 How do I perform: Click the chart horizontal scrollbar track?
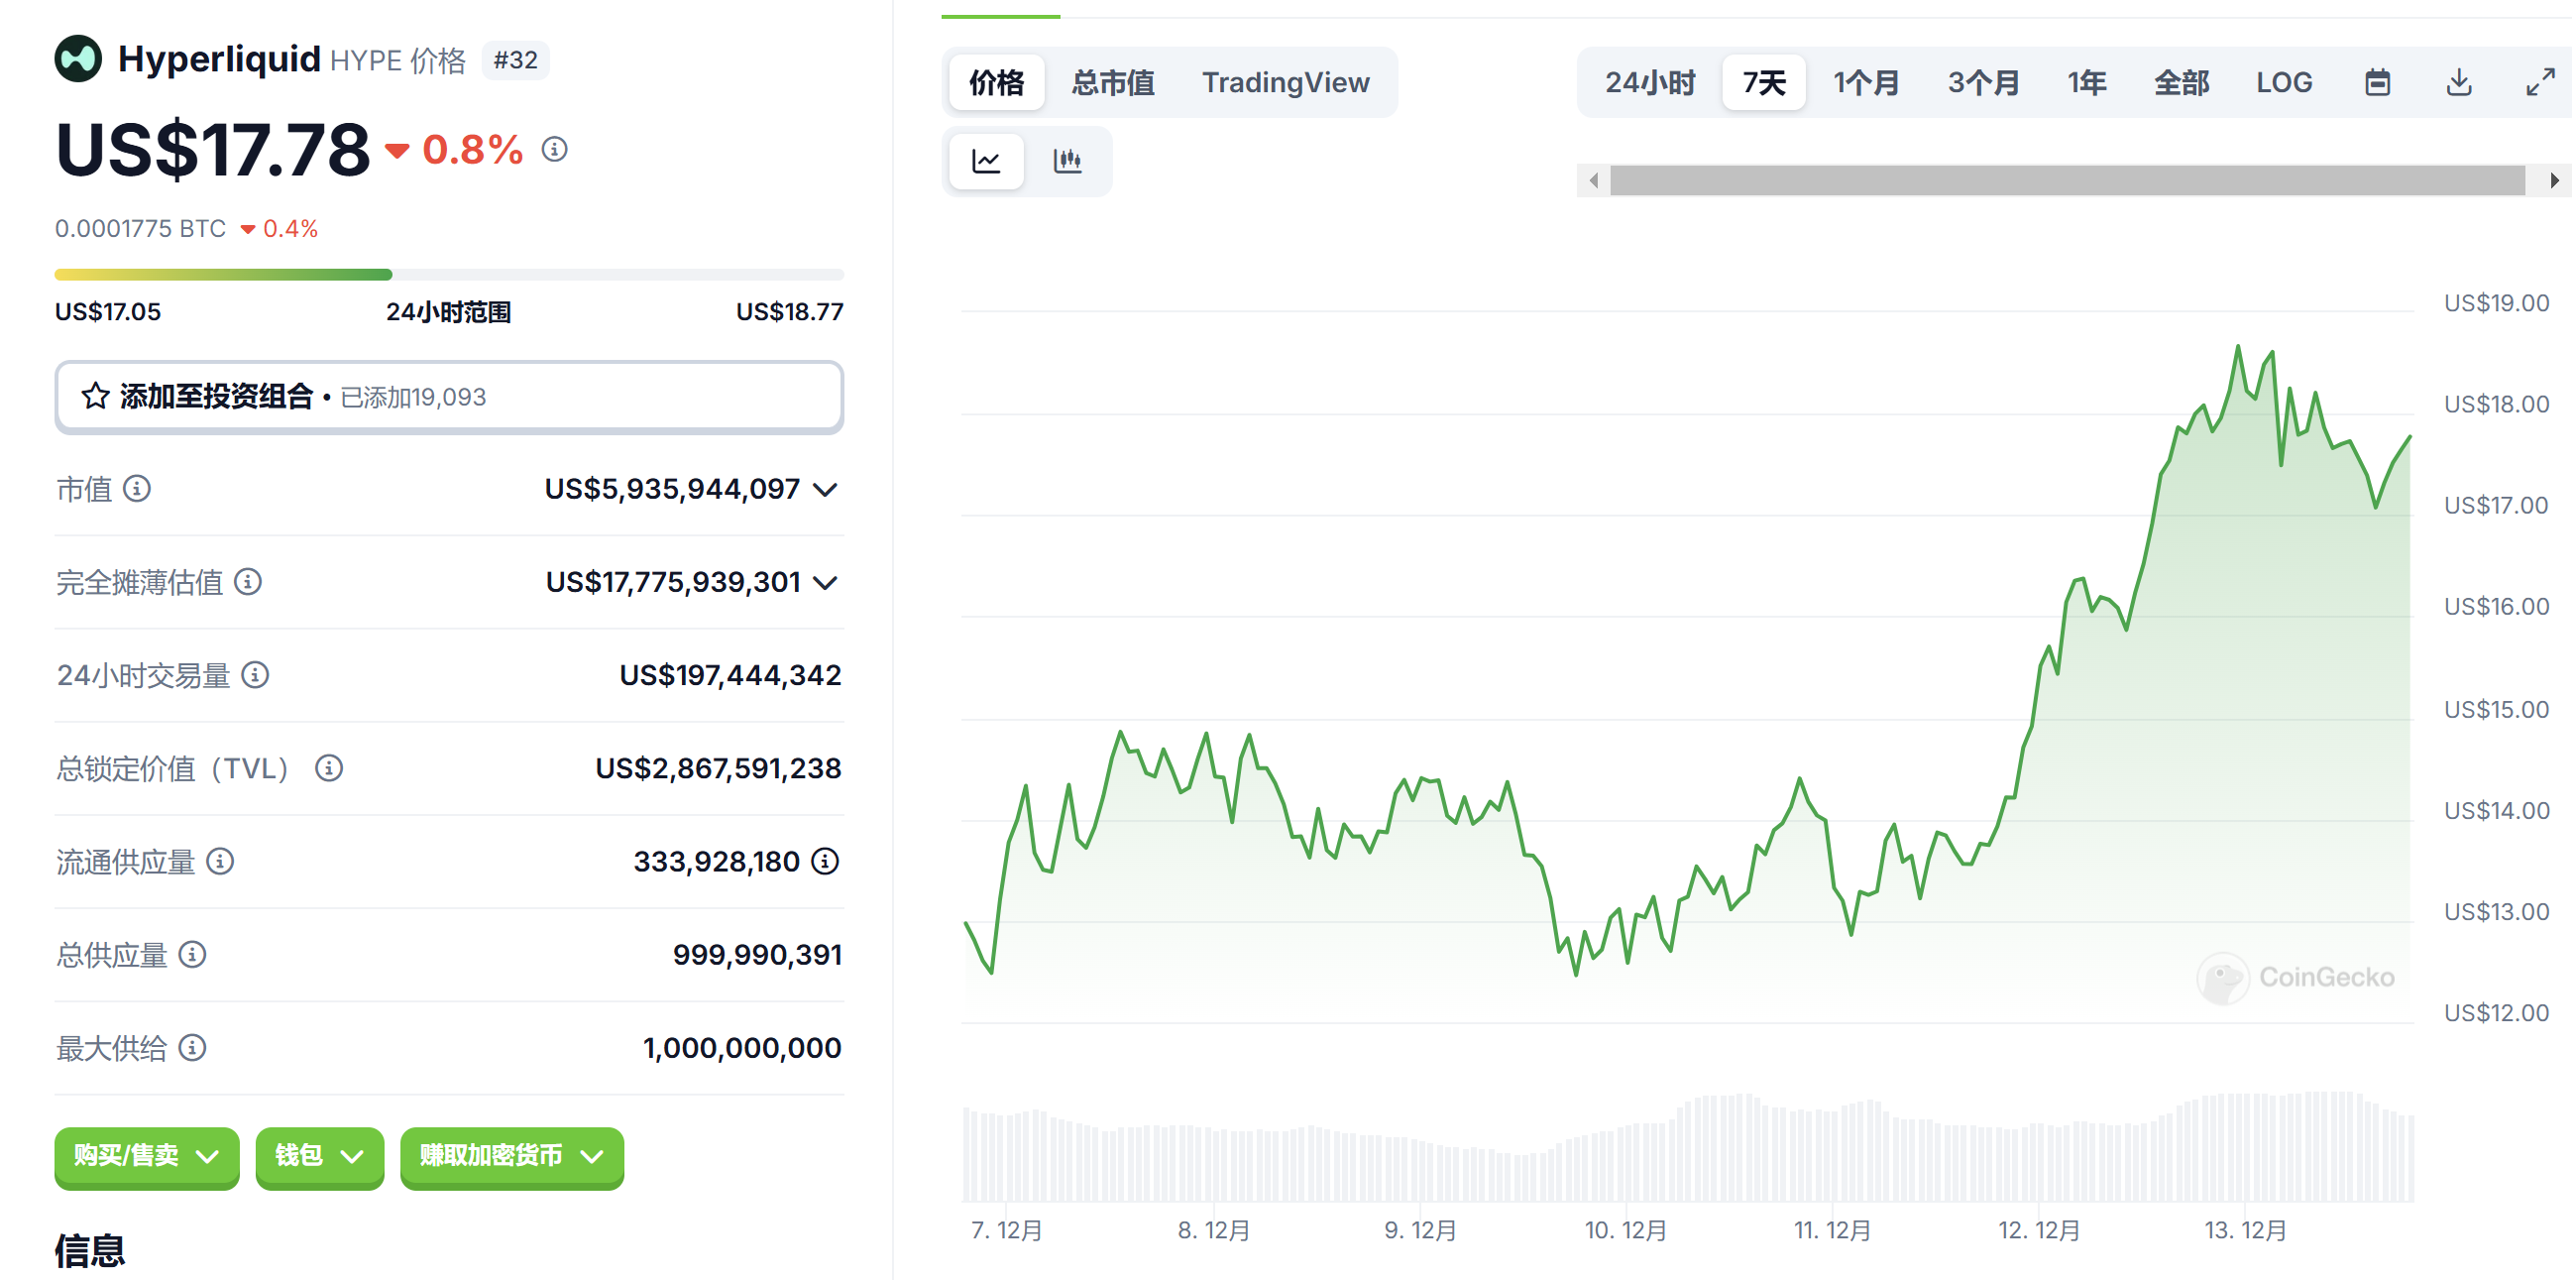[2066, 181]
